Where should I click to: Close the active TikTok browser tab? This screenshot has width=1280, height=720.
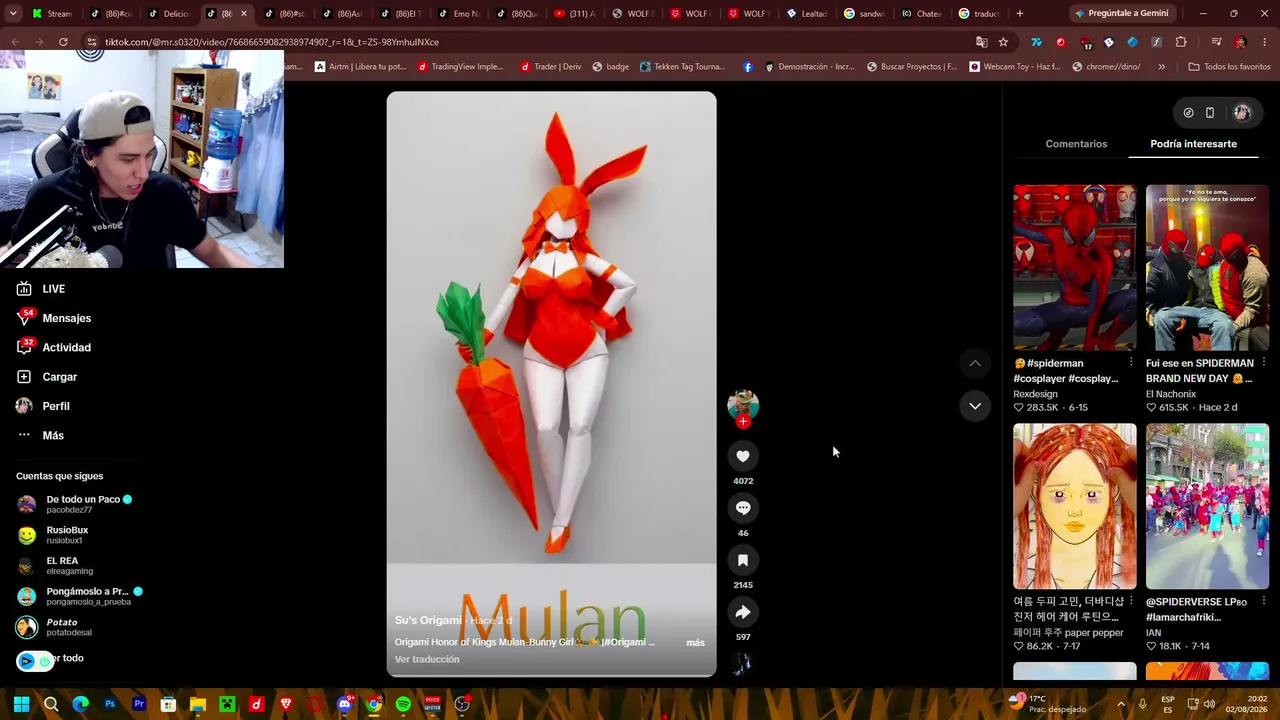pos(243,14)
